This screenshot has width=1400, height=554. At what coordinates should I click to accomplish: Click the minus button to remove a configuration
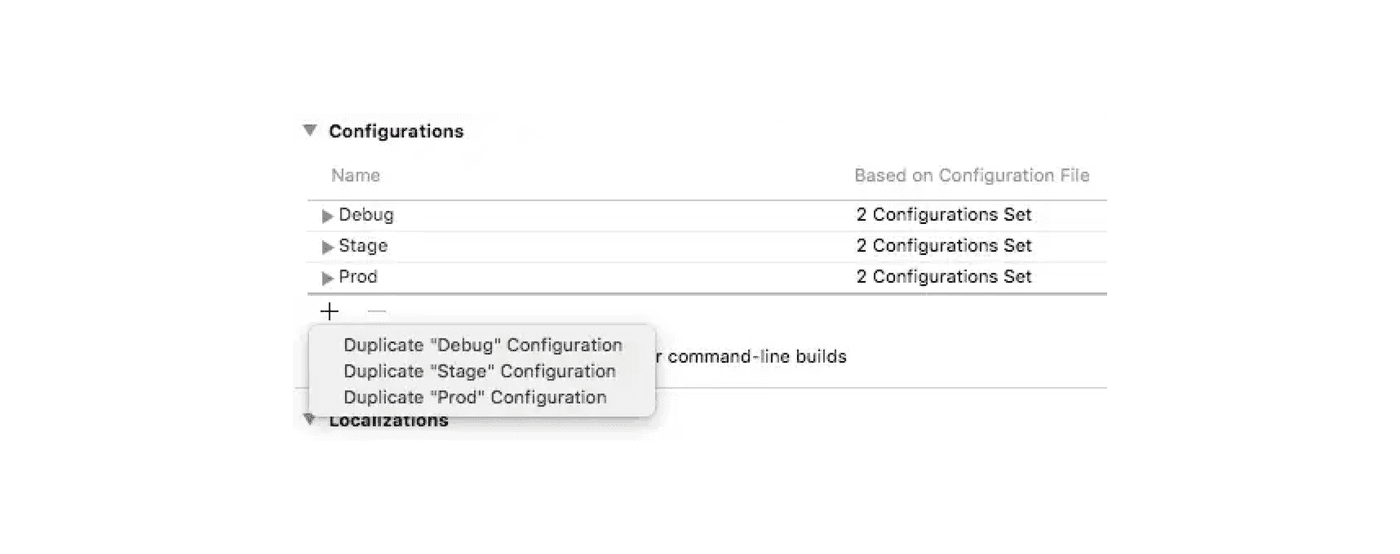click(x=377, y=312)
